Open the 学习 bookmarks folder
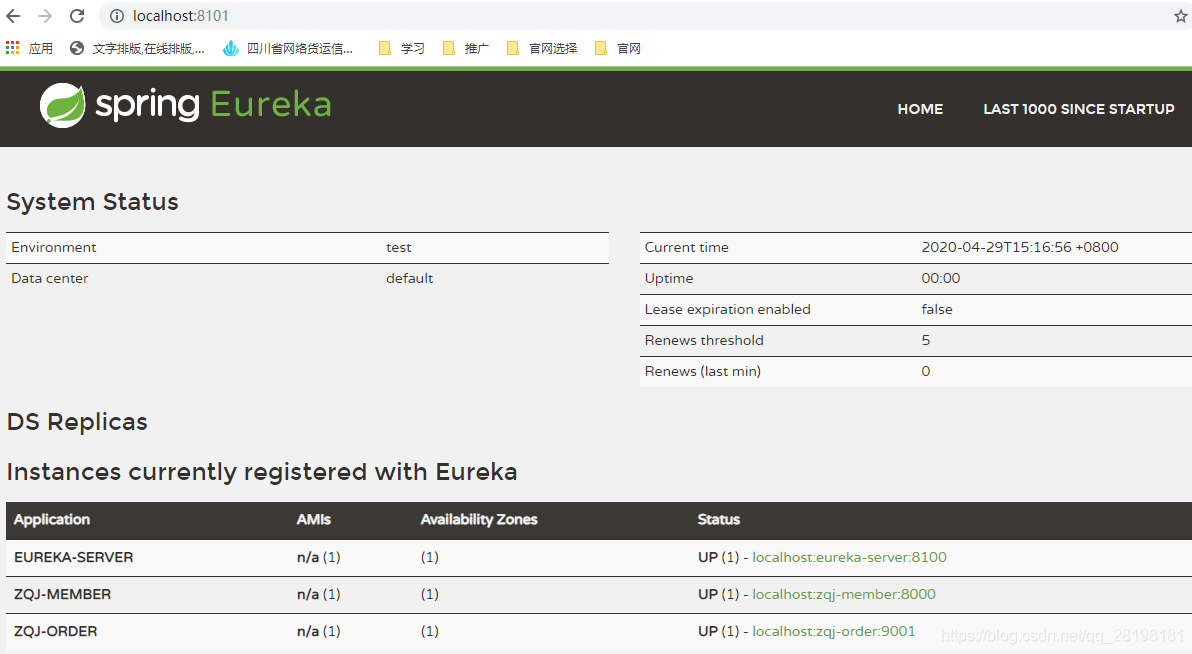1192x654 pixels. [401, 47]
